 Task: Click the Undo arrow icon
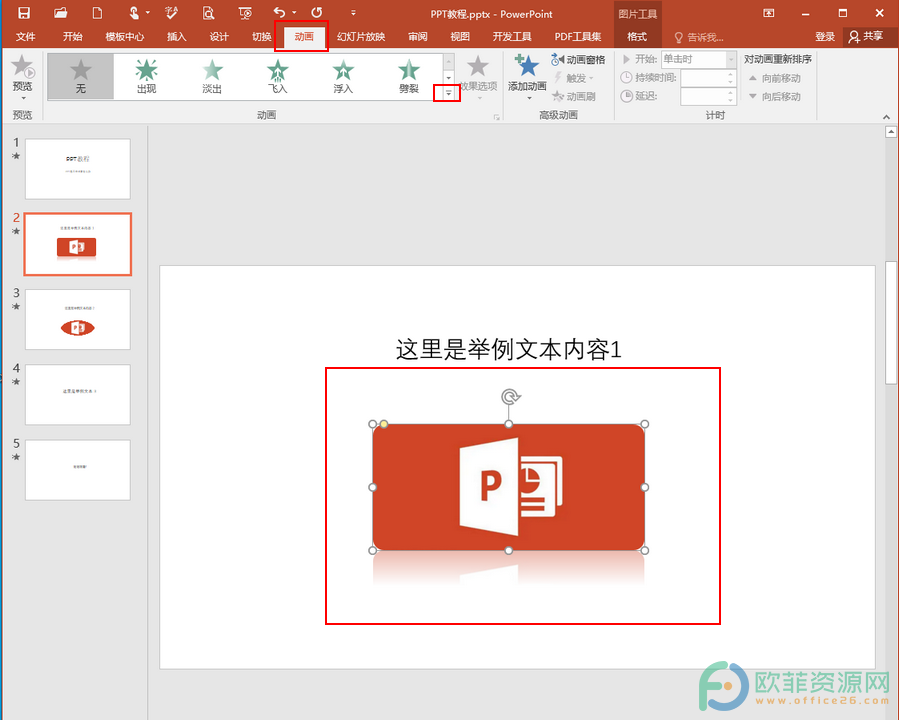pos(279,13)
